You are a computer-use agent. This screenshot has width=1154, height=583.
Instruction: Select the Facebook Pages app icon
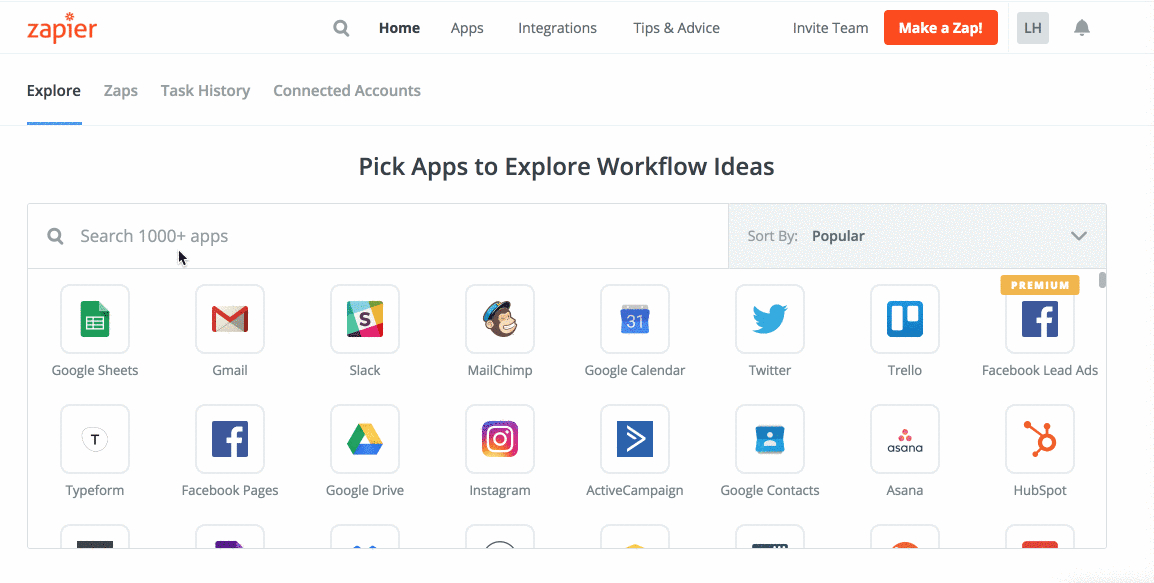click(x=230, y=439)
